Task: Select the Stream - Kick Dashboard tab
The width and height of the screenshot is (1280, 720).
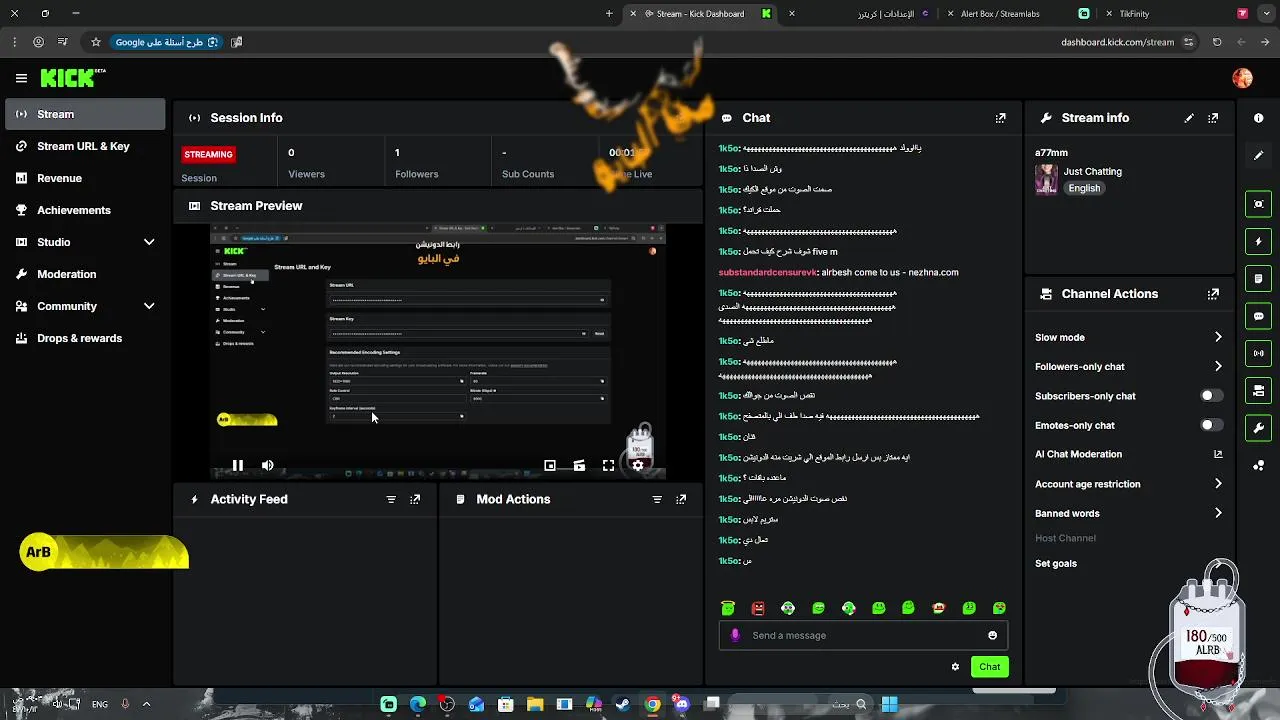Action: click(701, 14)
